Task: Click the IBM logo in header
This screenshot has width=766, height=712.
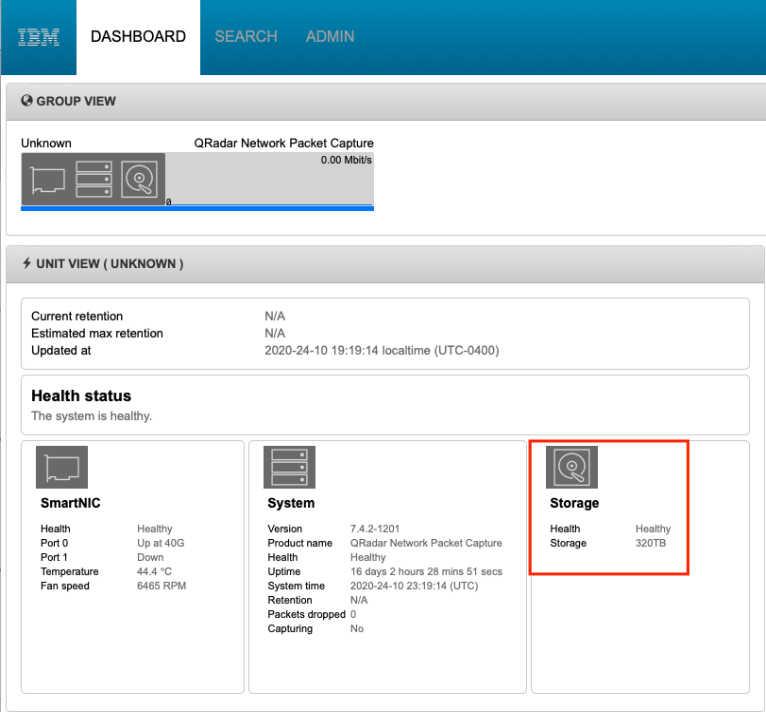Action: [39, 37]
